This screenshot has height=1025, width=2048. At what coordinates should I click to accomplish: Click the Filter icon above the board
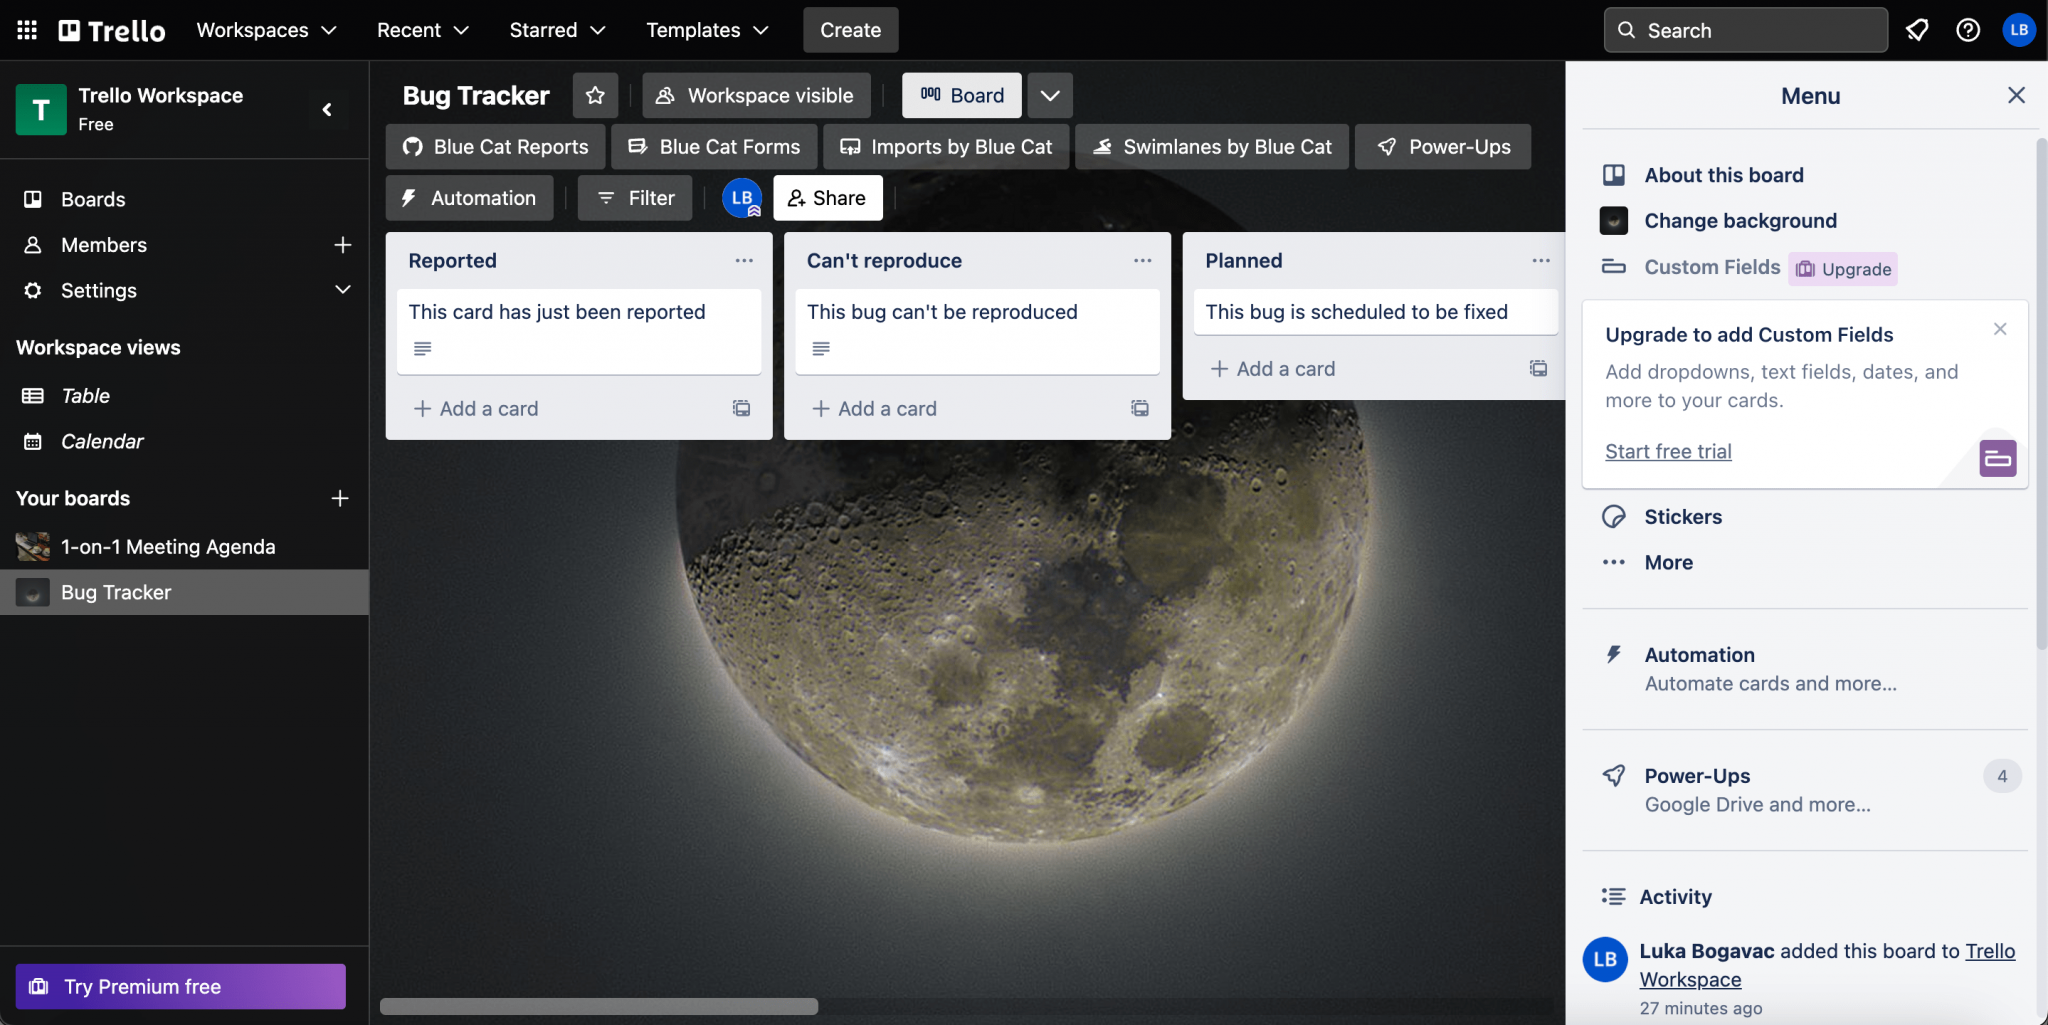606,197
